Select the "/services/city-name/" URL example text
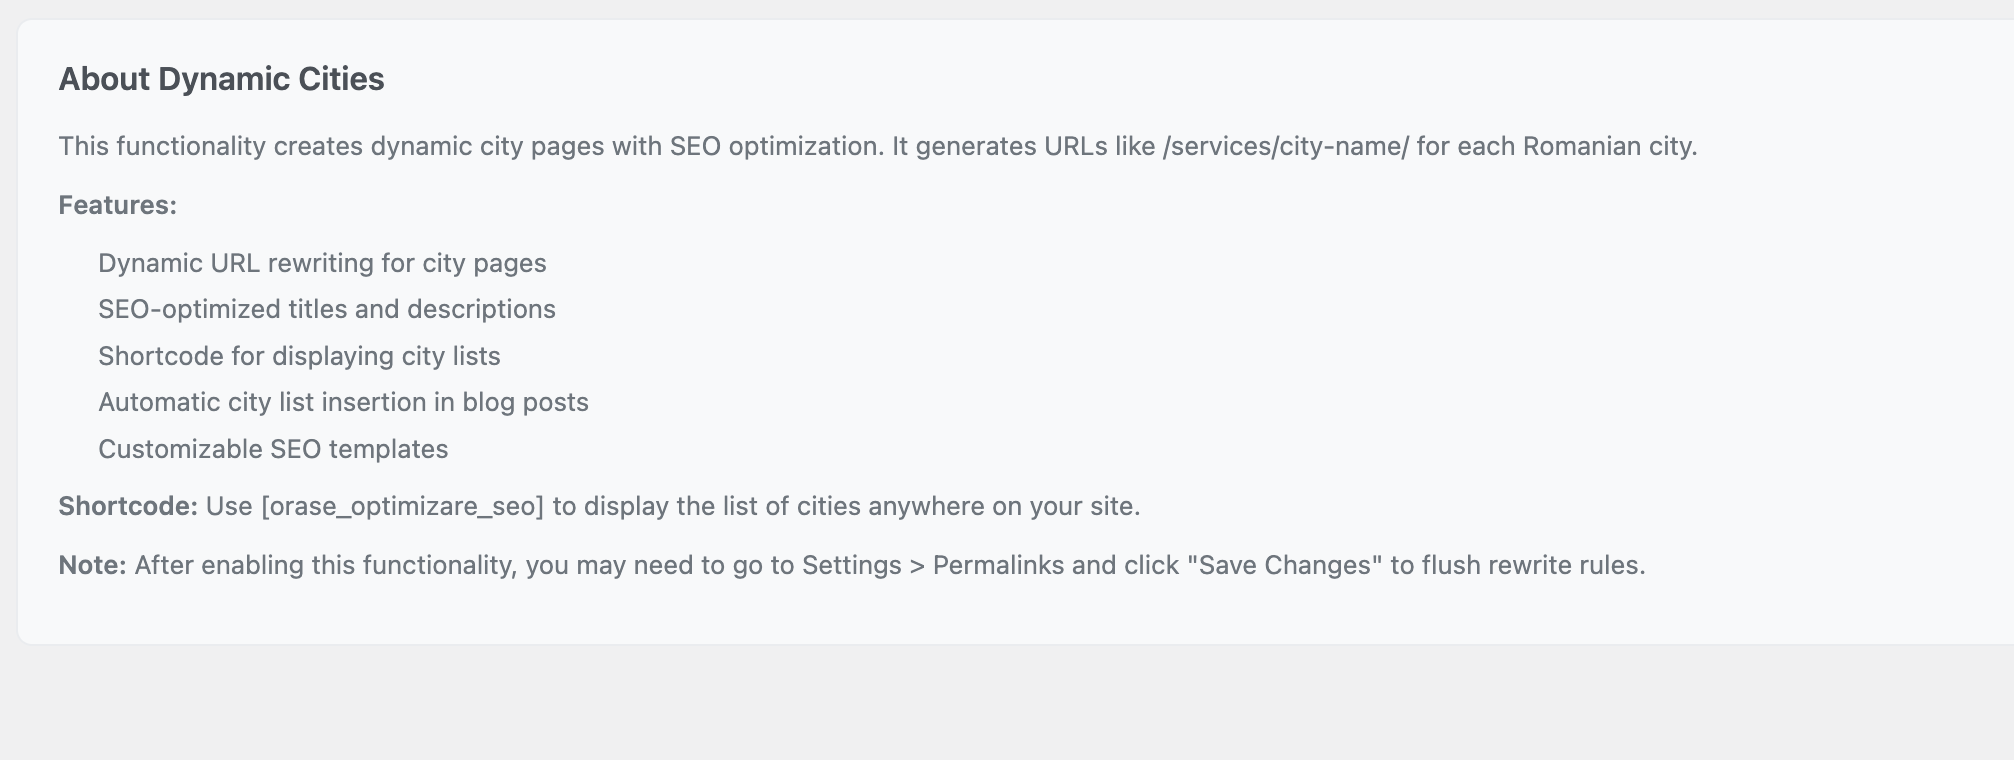This screenshot has height=760, width=2014. coord(1285,146)
